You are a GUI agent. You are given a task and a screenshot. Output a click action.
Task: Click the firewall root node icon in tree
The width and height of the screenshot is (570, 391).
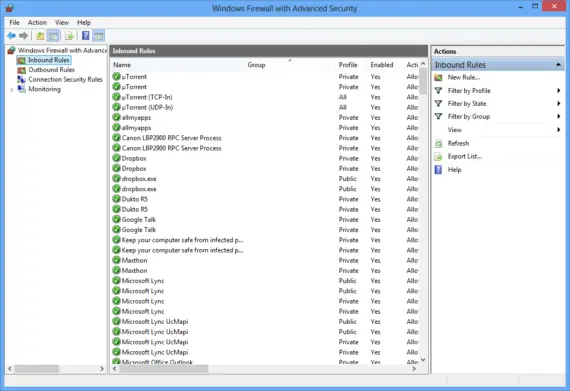click(x=12, y=50)
